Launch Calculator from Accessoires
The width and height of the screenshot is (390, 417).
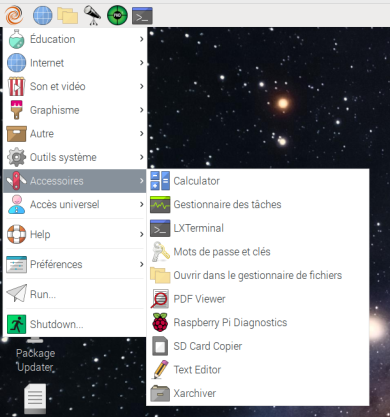[258, 181]
